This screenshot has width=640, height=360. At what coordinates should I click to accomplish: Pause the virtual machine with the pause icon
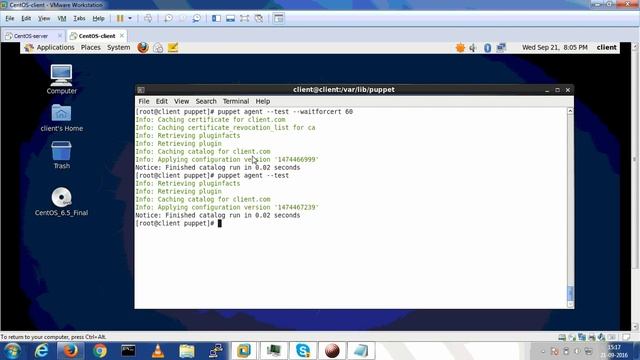(120, 18)
